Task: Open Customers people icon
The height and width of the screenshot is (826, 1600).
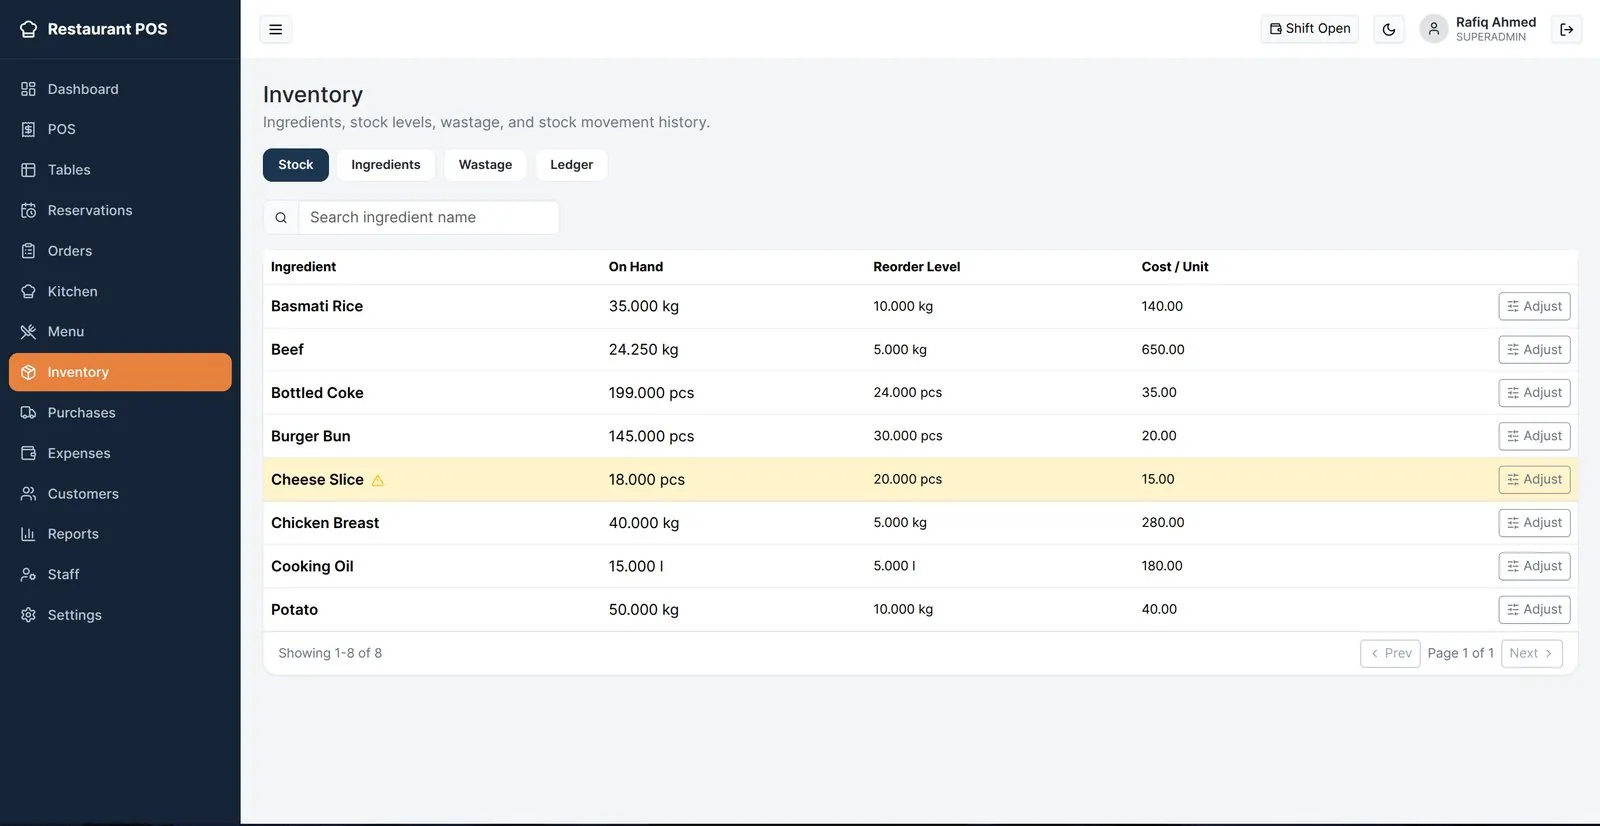Action: point(28,493)
